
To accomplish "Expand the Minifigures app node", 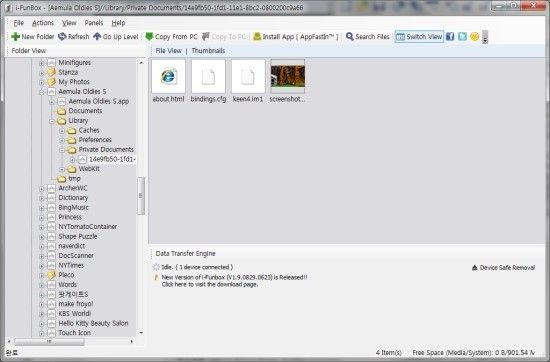I will point(41,63).
